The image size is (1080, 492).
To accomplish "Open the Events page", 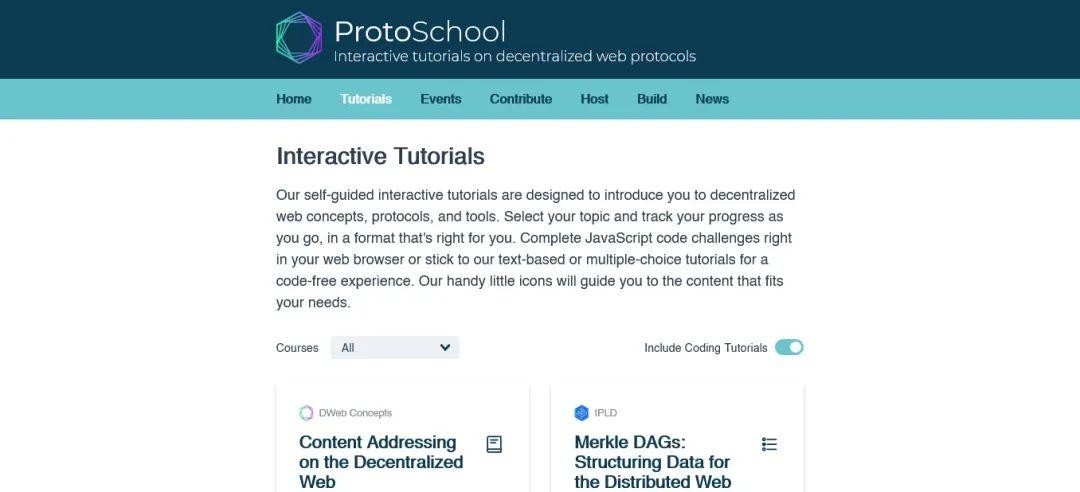I will 441,99.
